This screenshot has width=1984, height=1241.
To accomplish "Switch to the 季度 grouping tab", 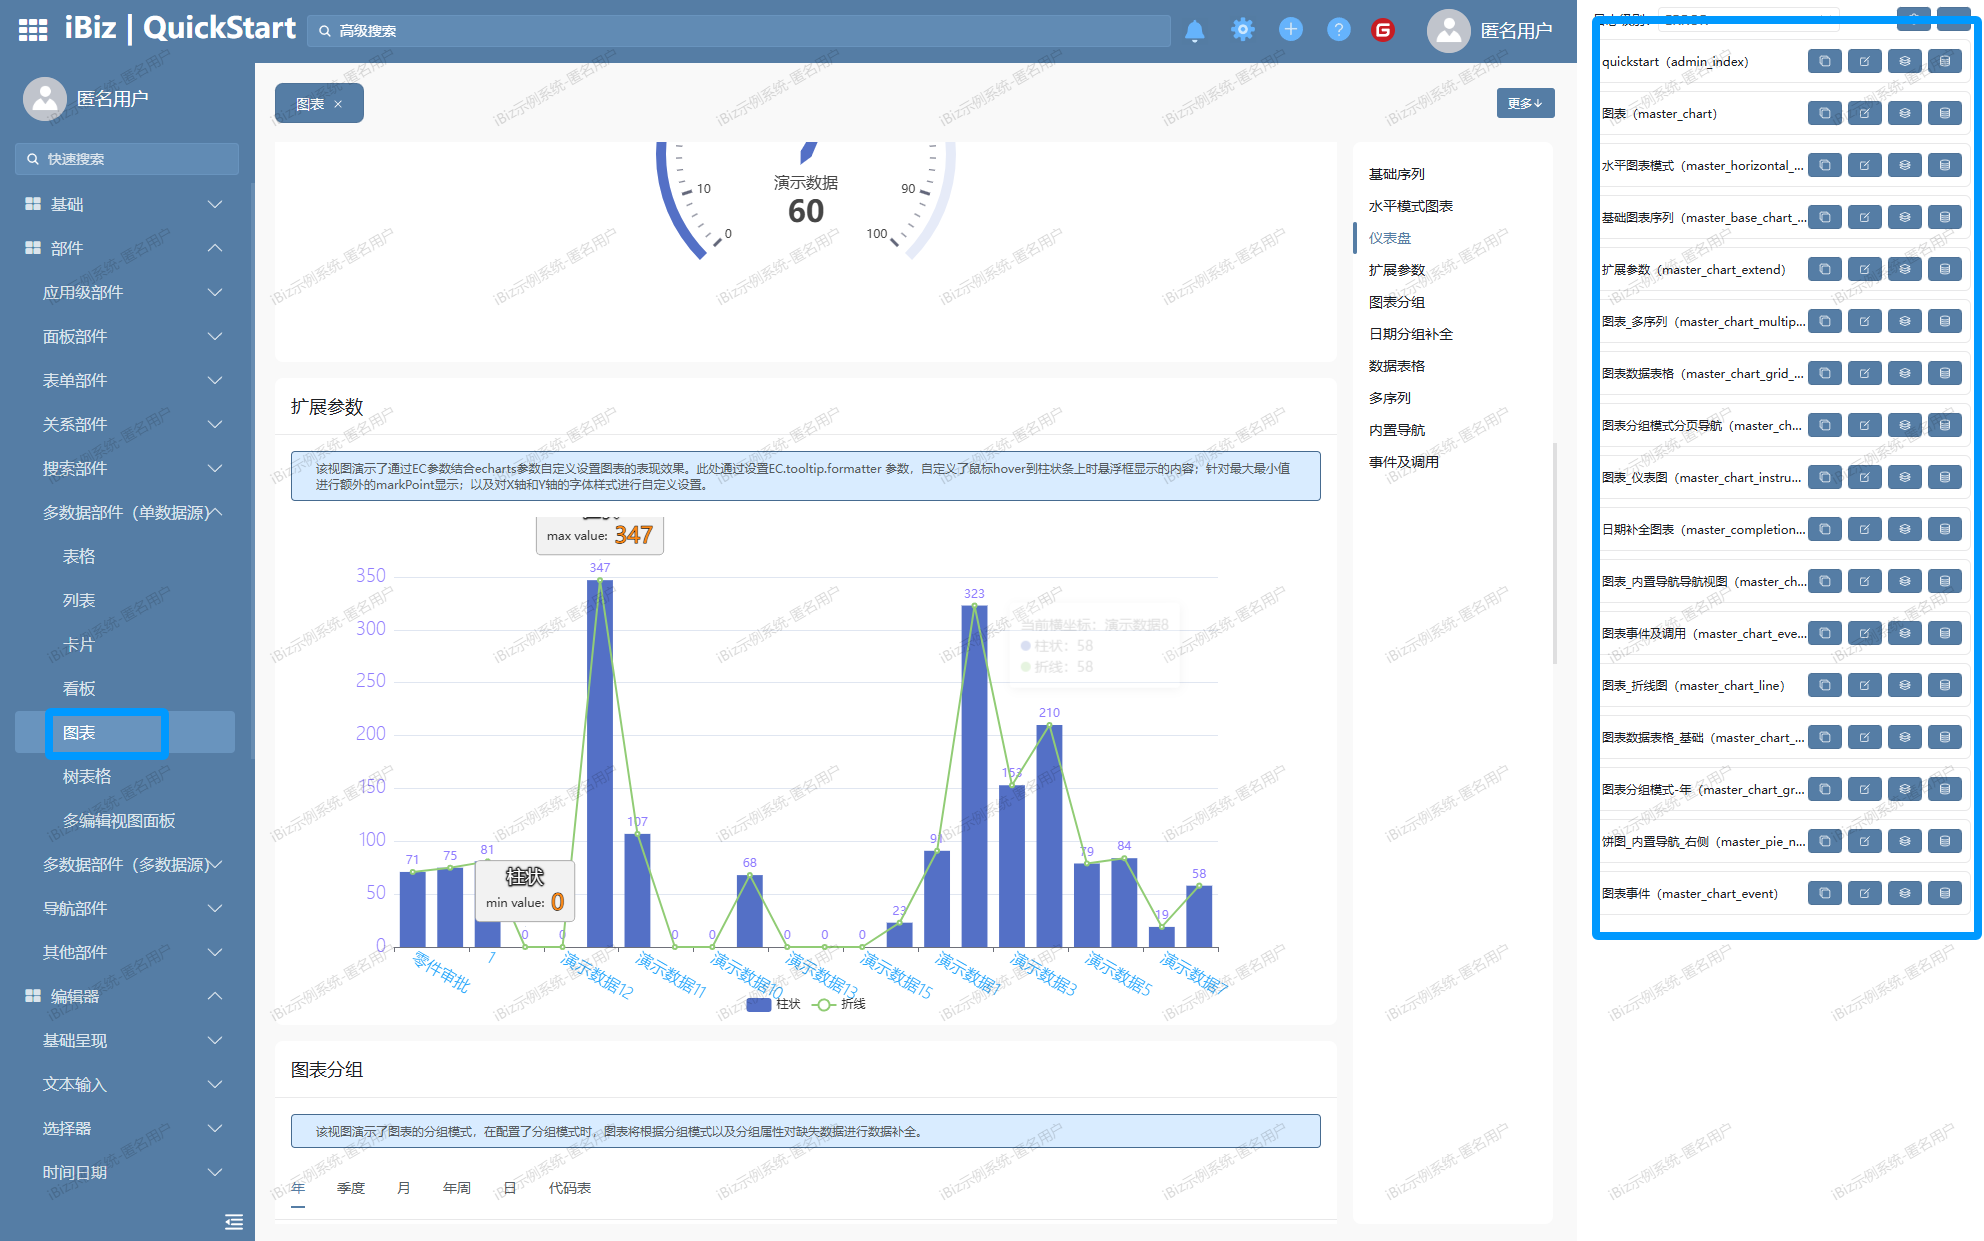I will (351, 1188).
